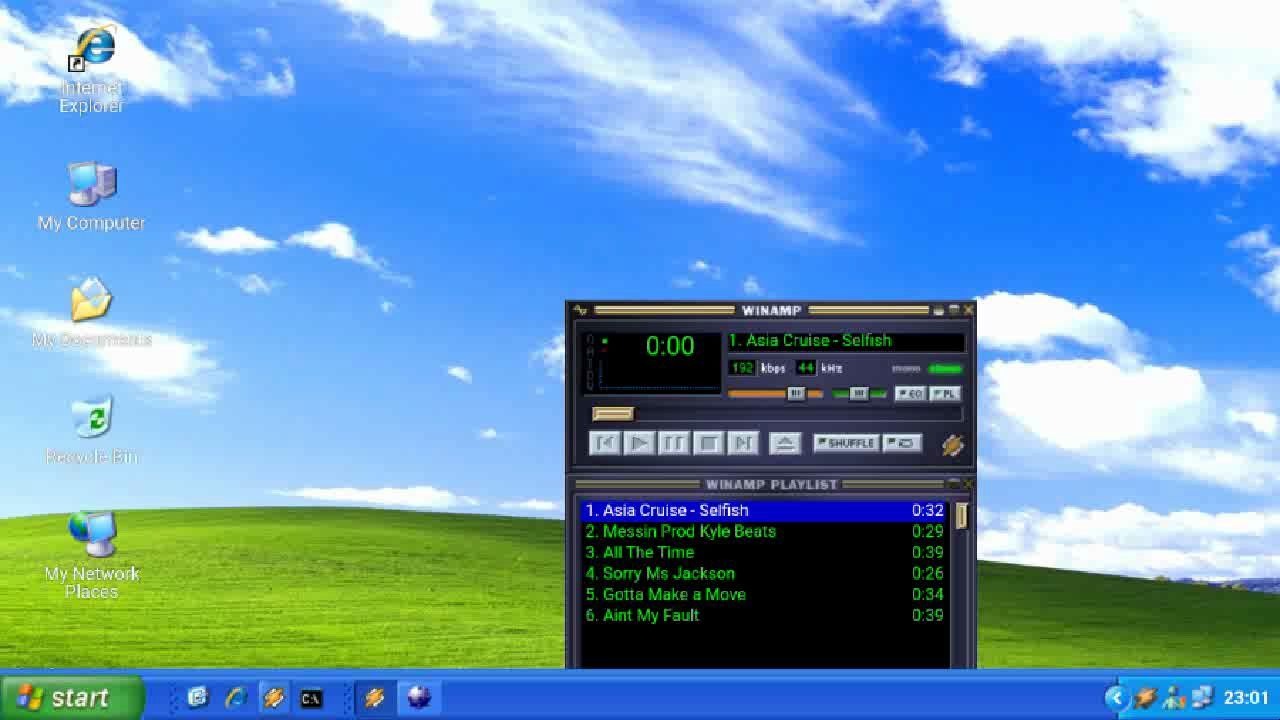Select playlist entry Sorry Ms Jackson
This screenshot has width=1280, height=720.
point(764,573)
